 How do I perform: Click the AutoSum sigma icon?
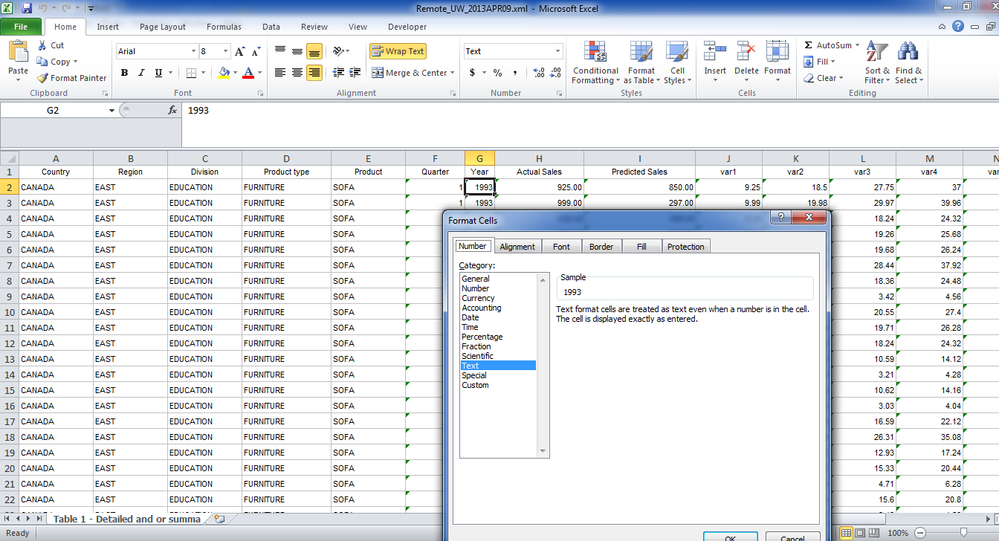(x=808, y=45)
